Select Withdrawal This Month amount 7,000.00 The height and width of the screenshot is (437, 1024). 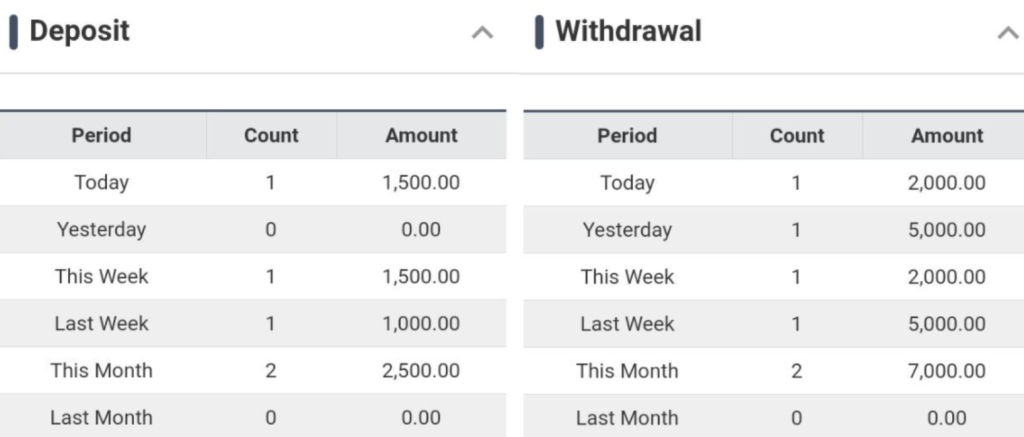tap(947, 371)
